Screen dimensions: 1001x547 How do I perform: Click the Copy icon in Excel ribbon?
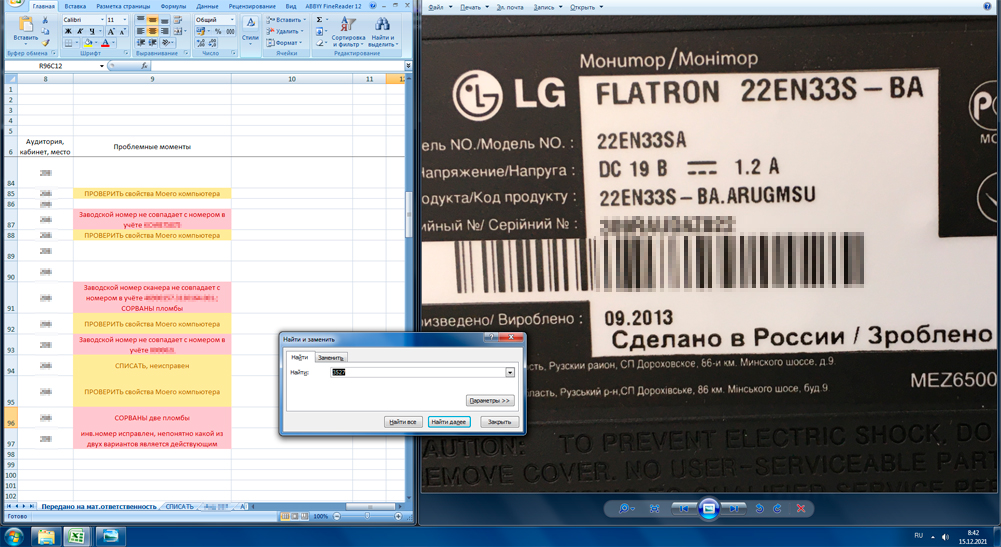point(45,31)
